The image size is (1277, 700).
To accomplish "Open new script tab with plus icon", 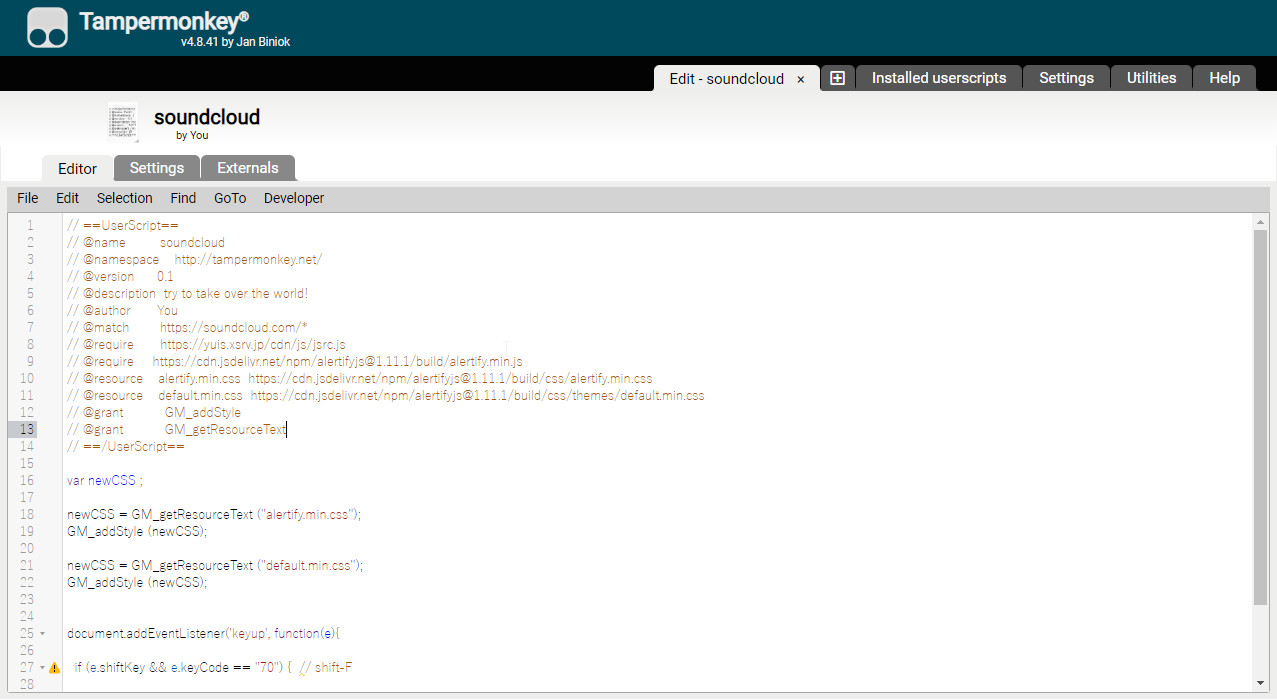I will [837, 78].
